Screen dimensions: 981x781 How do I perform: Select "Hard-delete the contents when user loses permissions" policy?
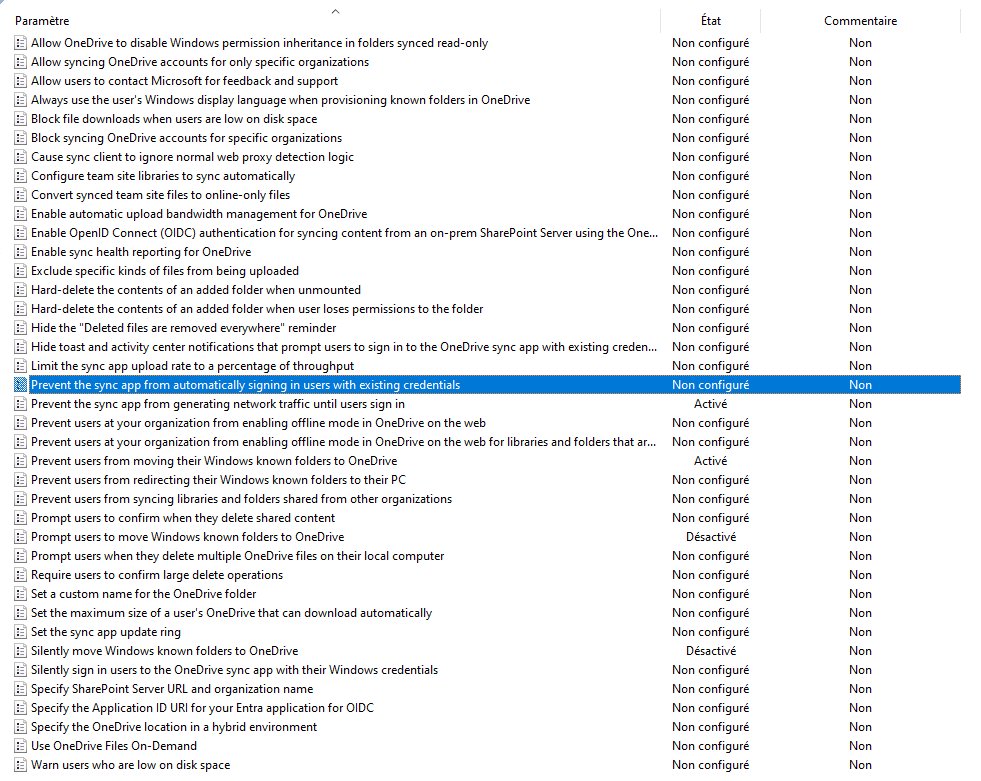click(257, 309)
